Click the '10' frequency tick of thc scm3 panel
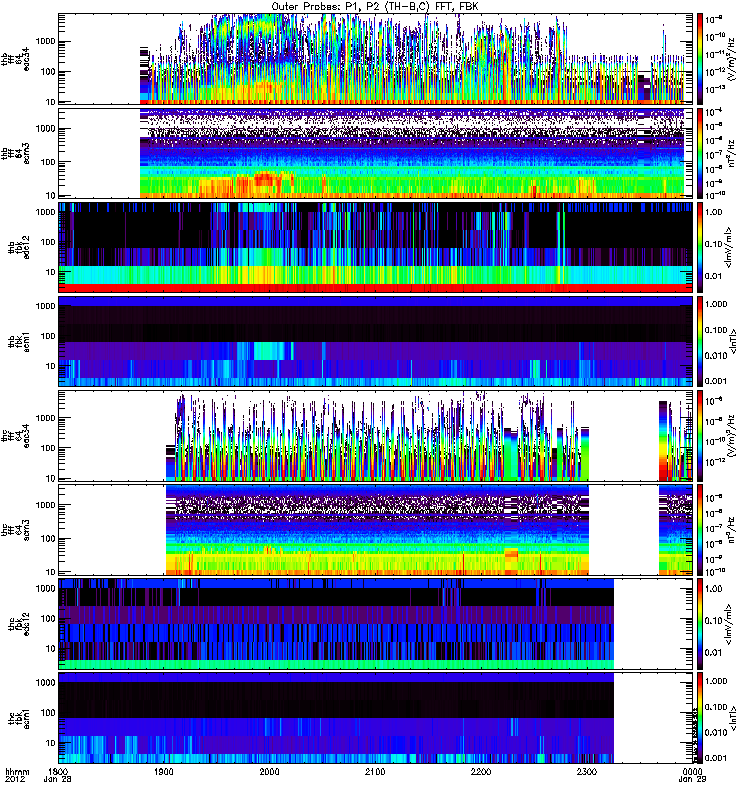 coord(50,571)
